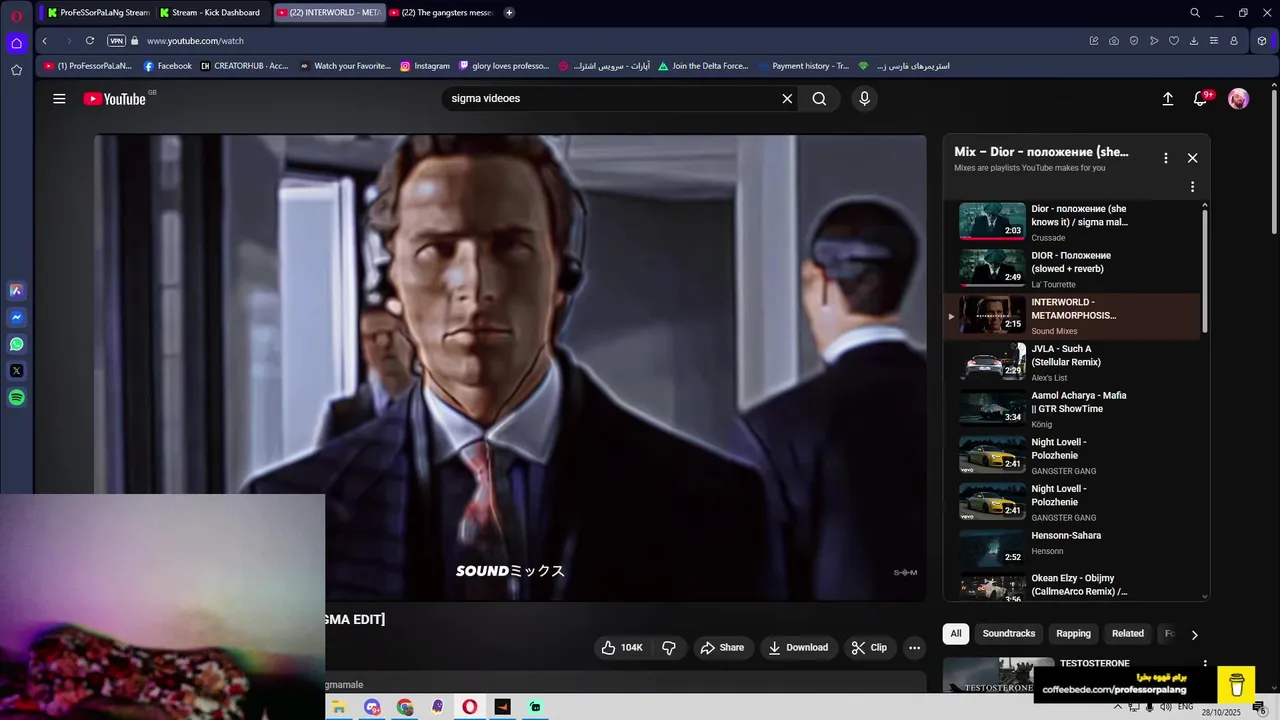The height and width of the screenshot is (720, 1280).
Task: Switch to The gangsters message tab
Action: pyautogui.click(x=441, y=13)
